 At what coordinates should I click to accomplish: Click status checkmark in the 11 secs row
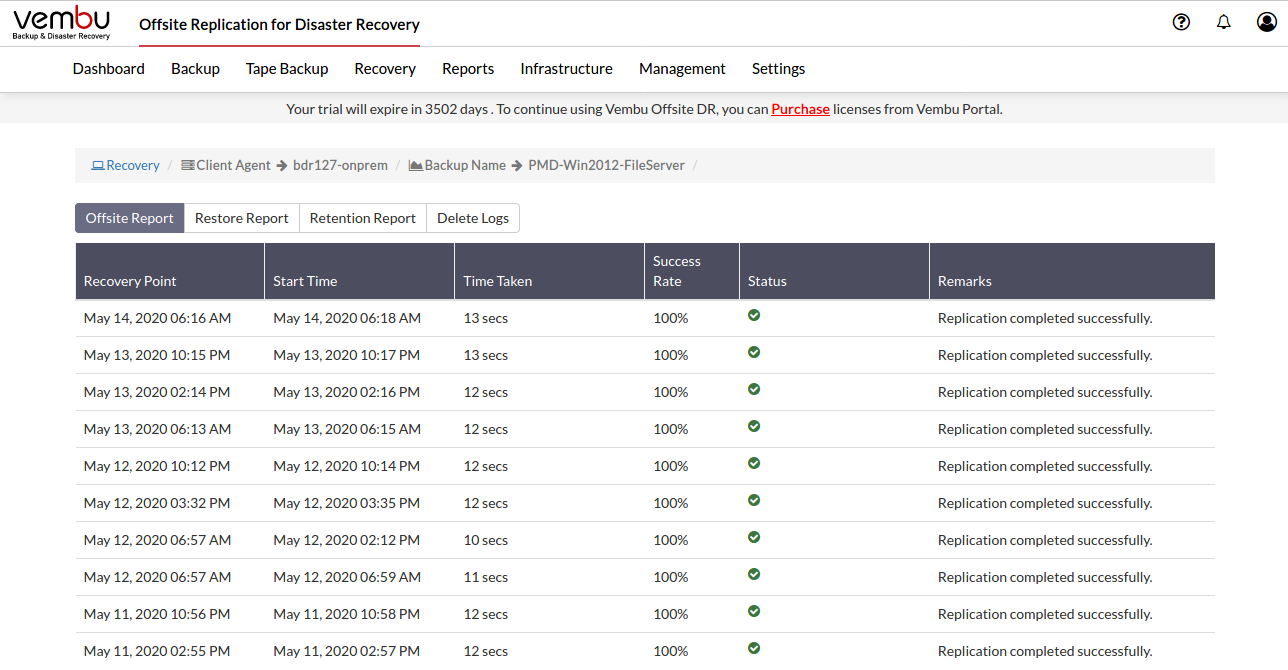[x=754, y=574]
